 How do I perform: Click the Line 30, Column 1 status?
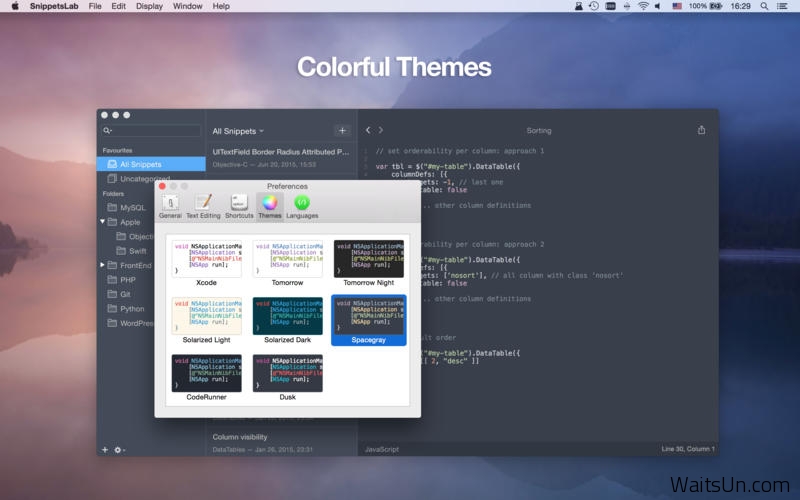tap(688, 449)
